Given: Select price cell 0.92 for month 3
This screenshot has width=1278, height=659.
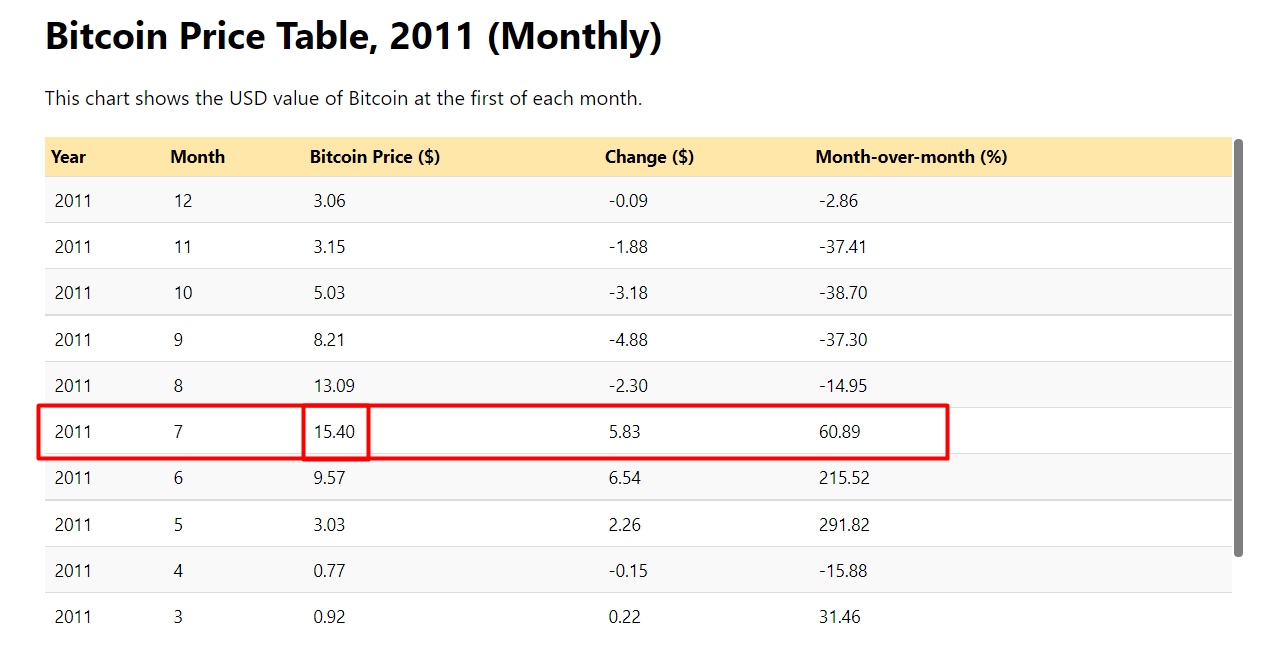Looking at the screenshot, I should pos(329,617).
